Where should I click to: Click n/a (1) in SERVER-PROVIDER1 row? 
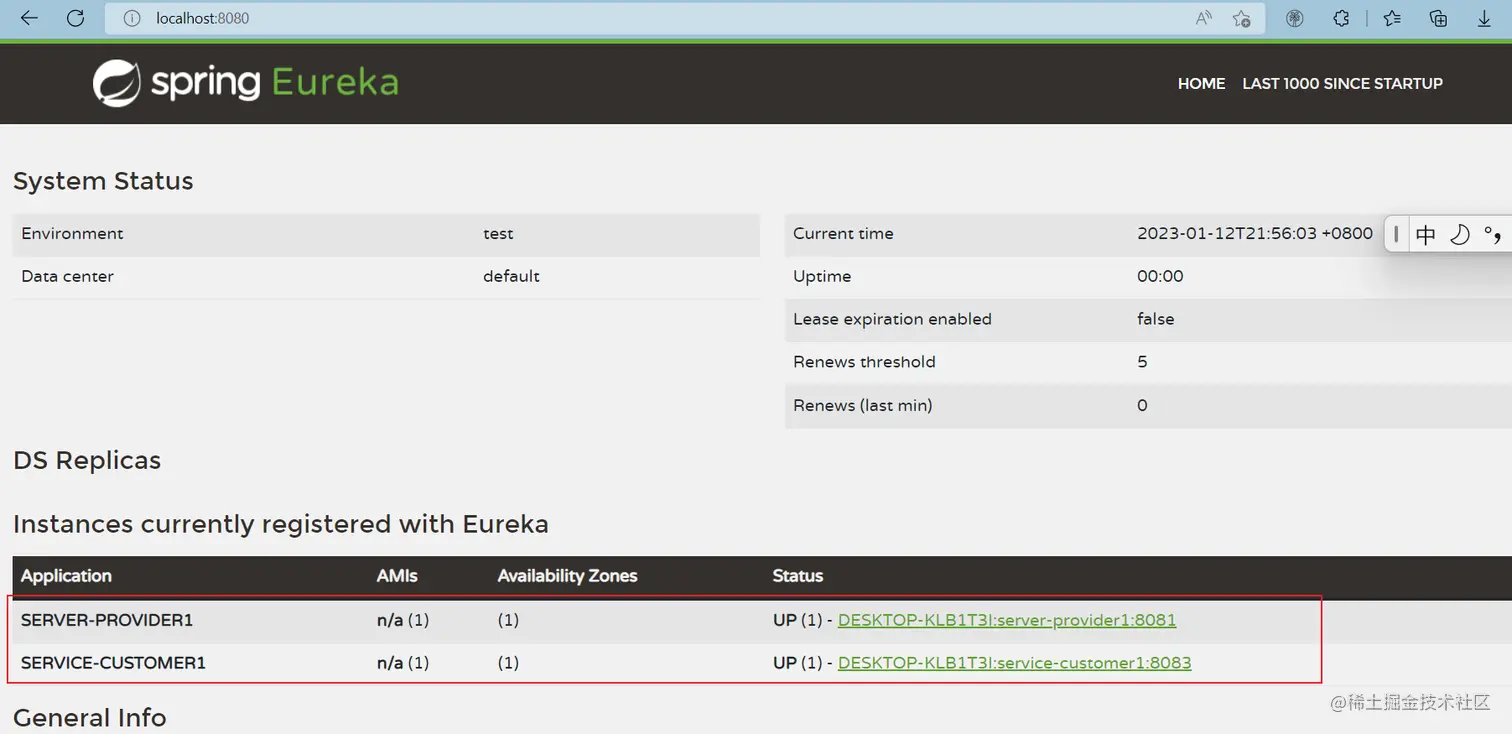(x=403, y=620)
